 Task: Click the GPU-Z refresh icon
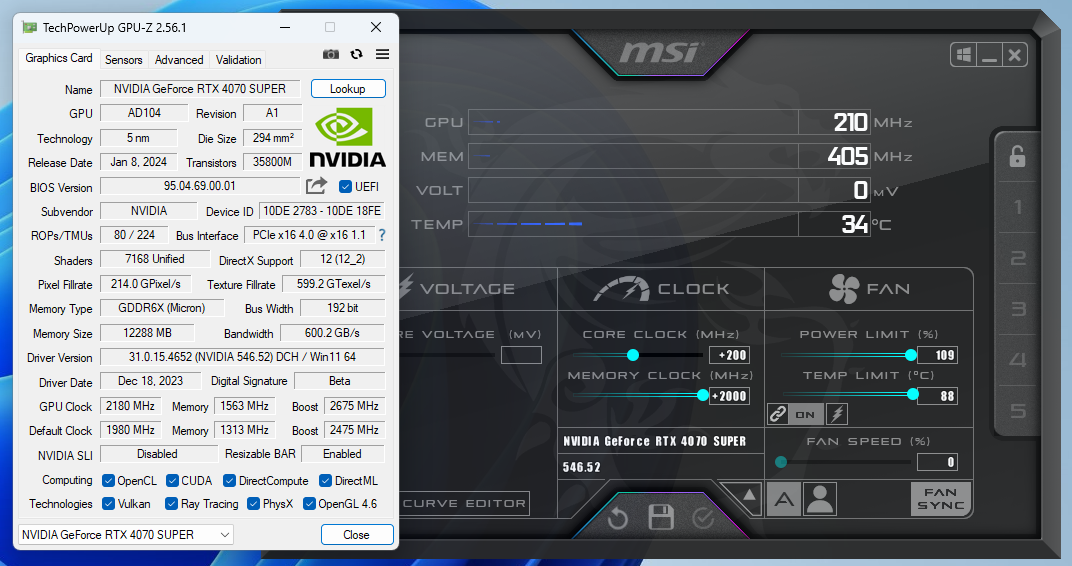point(356,54)
